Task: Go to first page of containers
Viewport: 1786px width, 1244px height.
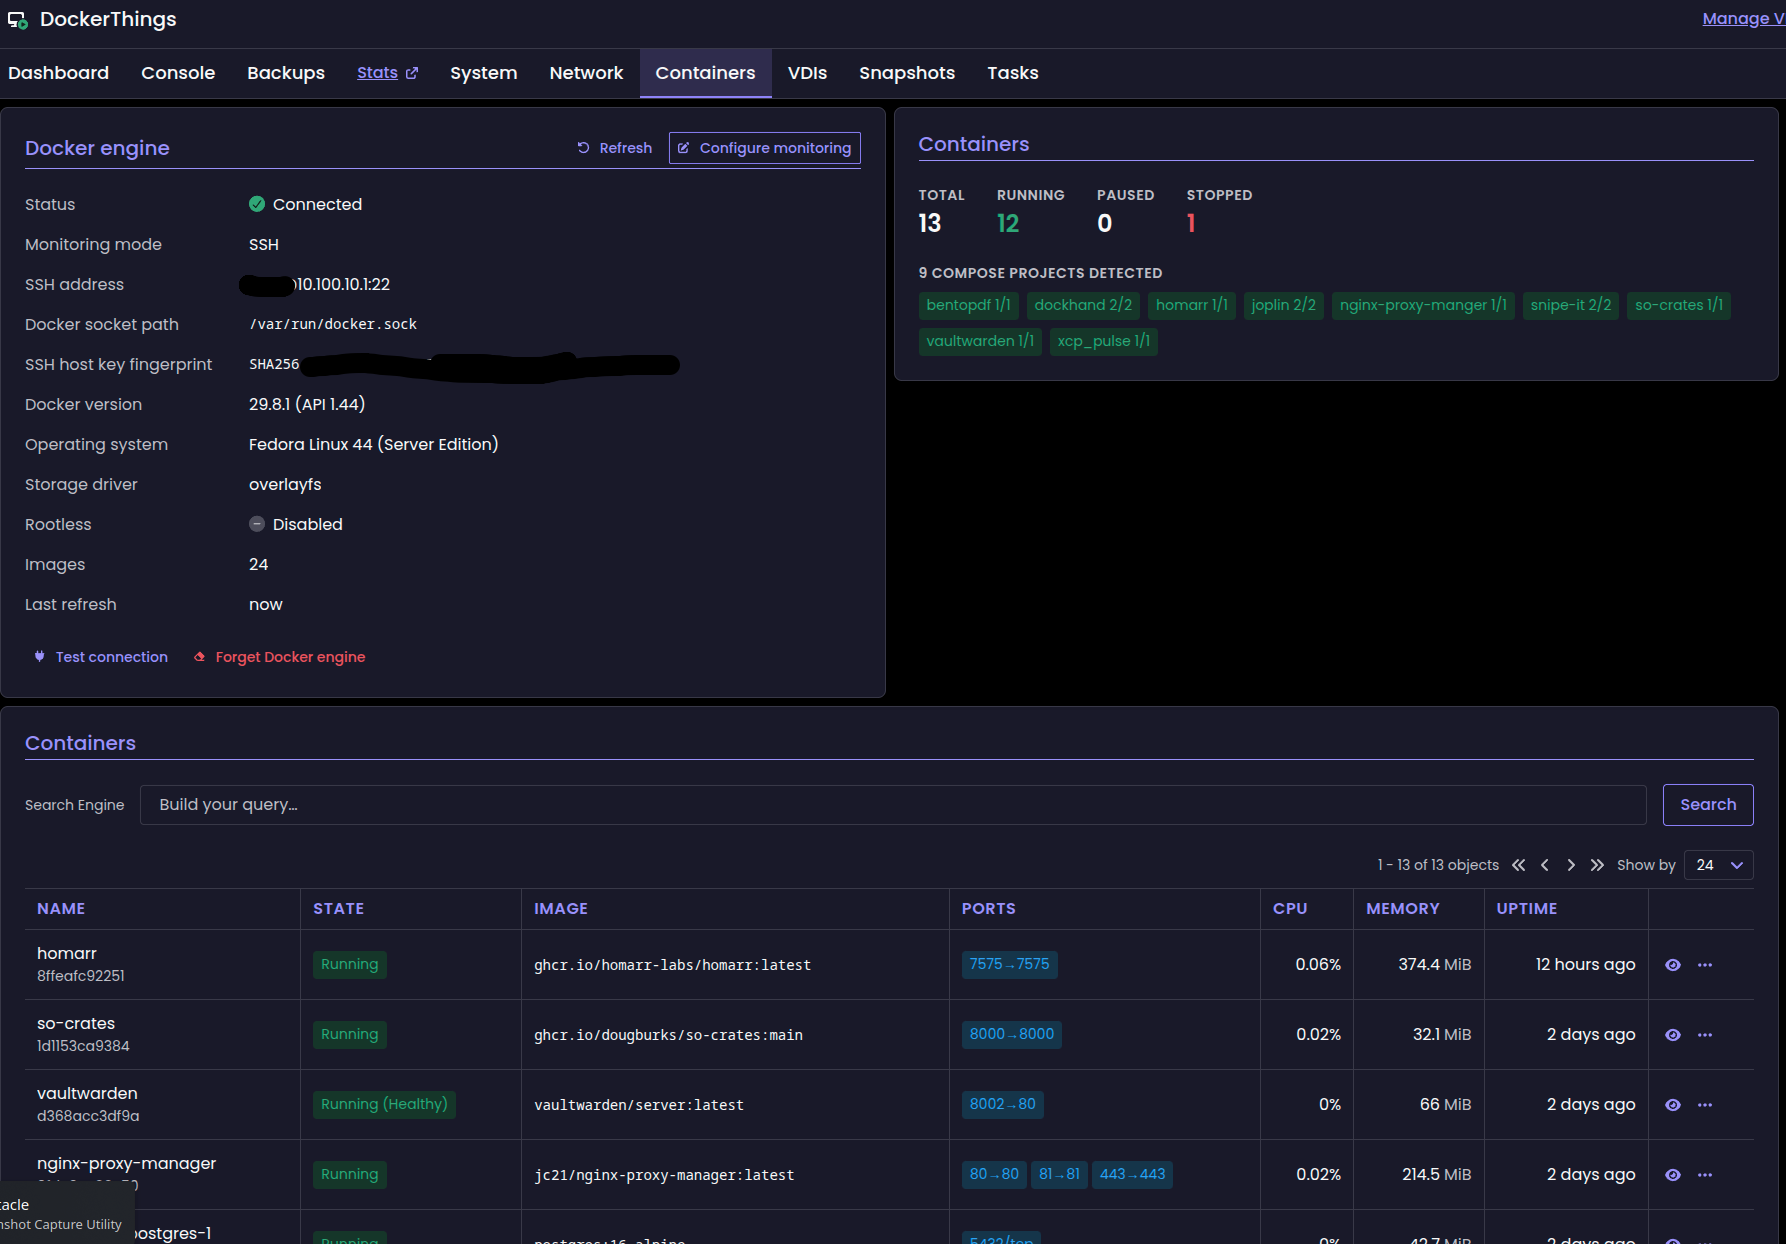Action: pos(1518,865)
